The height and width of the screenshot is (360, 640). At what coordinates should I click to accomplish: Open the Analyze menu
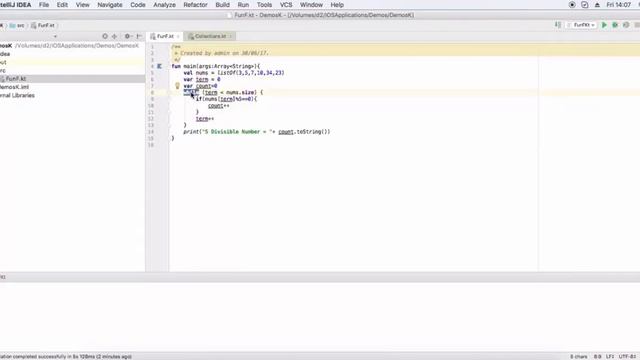pos(164,5)
